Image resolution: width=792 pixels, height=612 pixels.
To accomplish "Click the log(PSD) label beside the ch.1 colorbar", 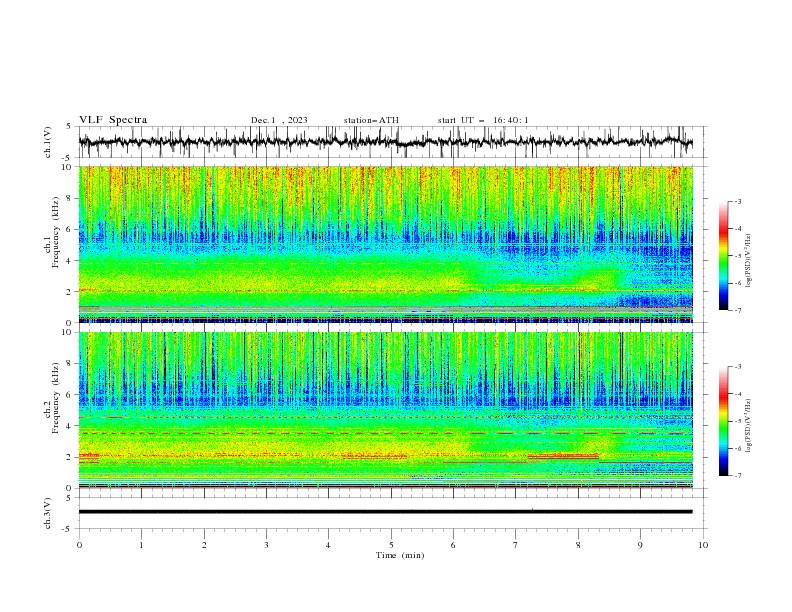I will (x=749, y=261).
